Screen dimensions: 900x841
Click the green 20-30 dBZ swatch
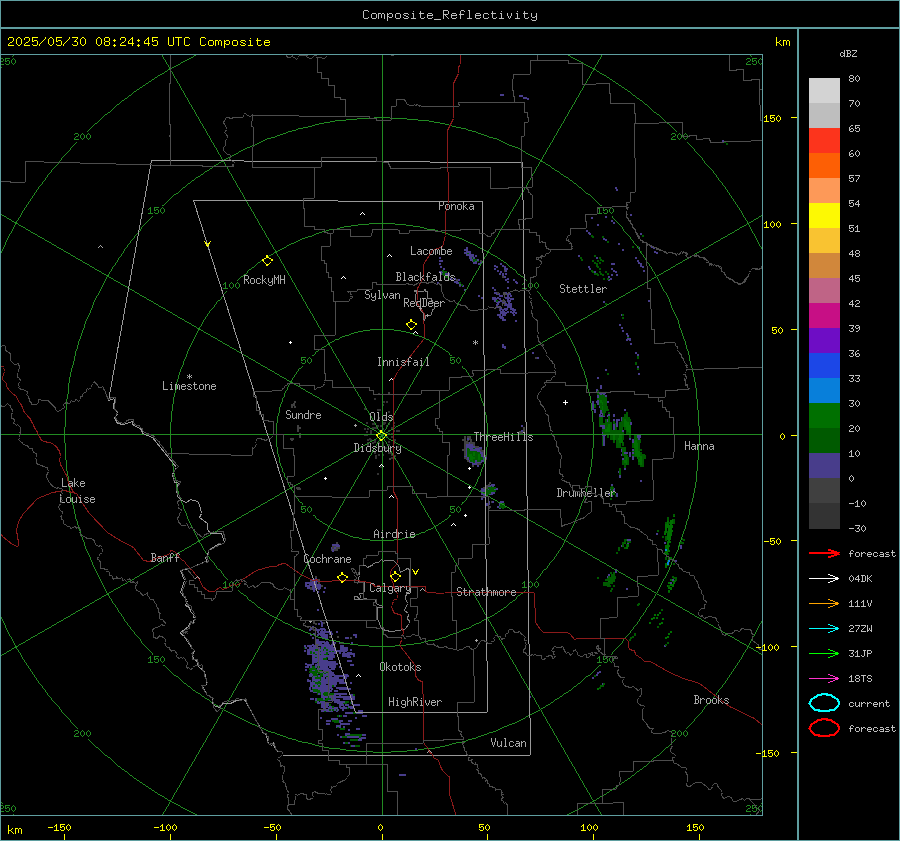pyautogui.click(x=824, y=416)
